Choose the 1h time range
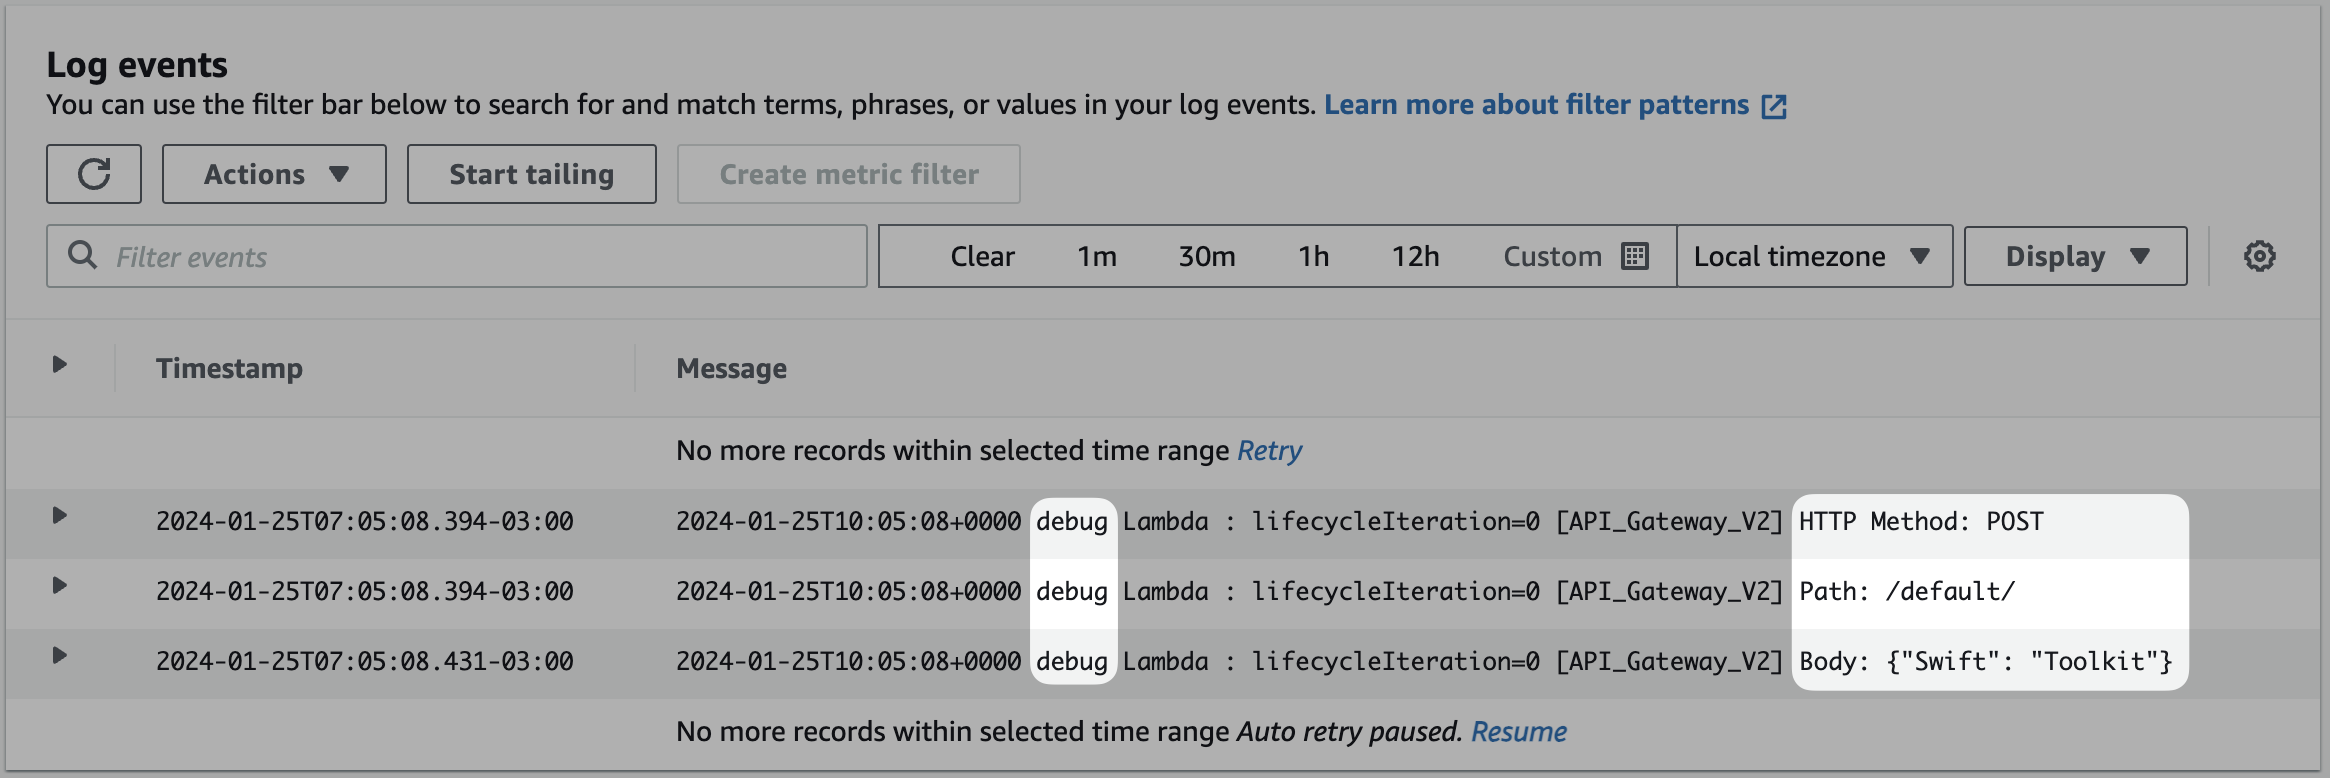Screen dimensions: 2330x778 [x=1313, y=256]
